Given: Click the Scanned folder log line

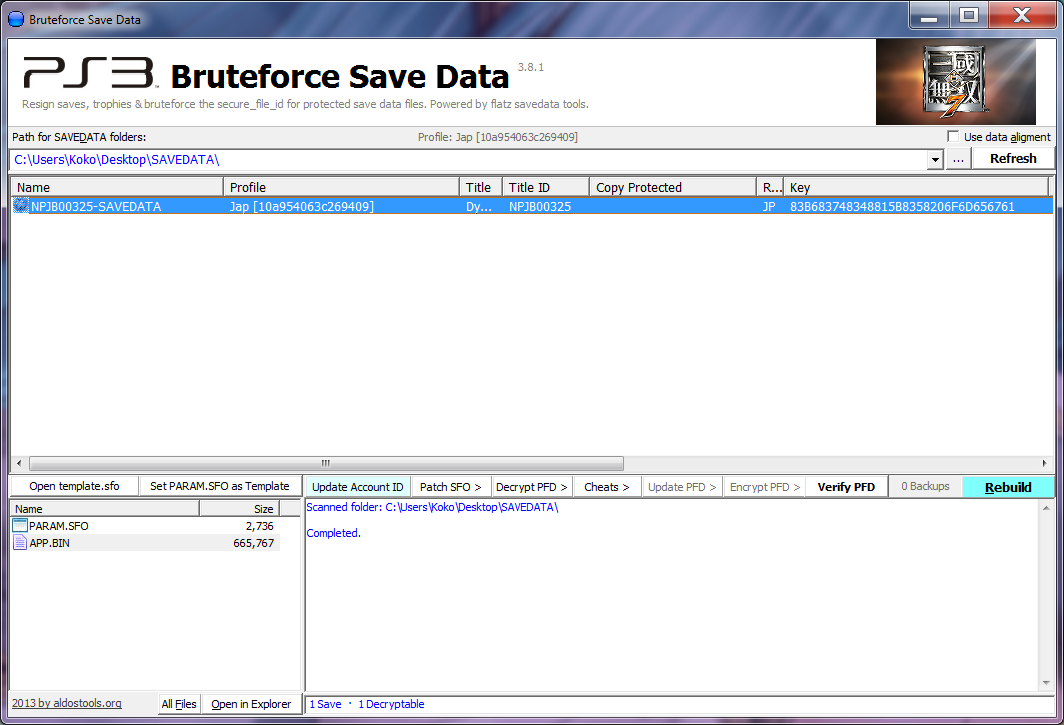Looking at the screenshot, I should coord(432,507).
